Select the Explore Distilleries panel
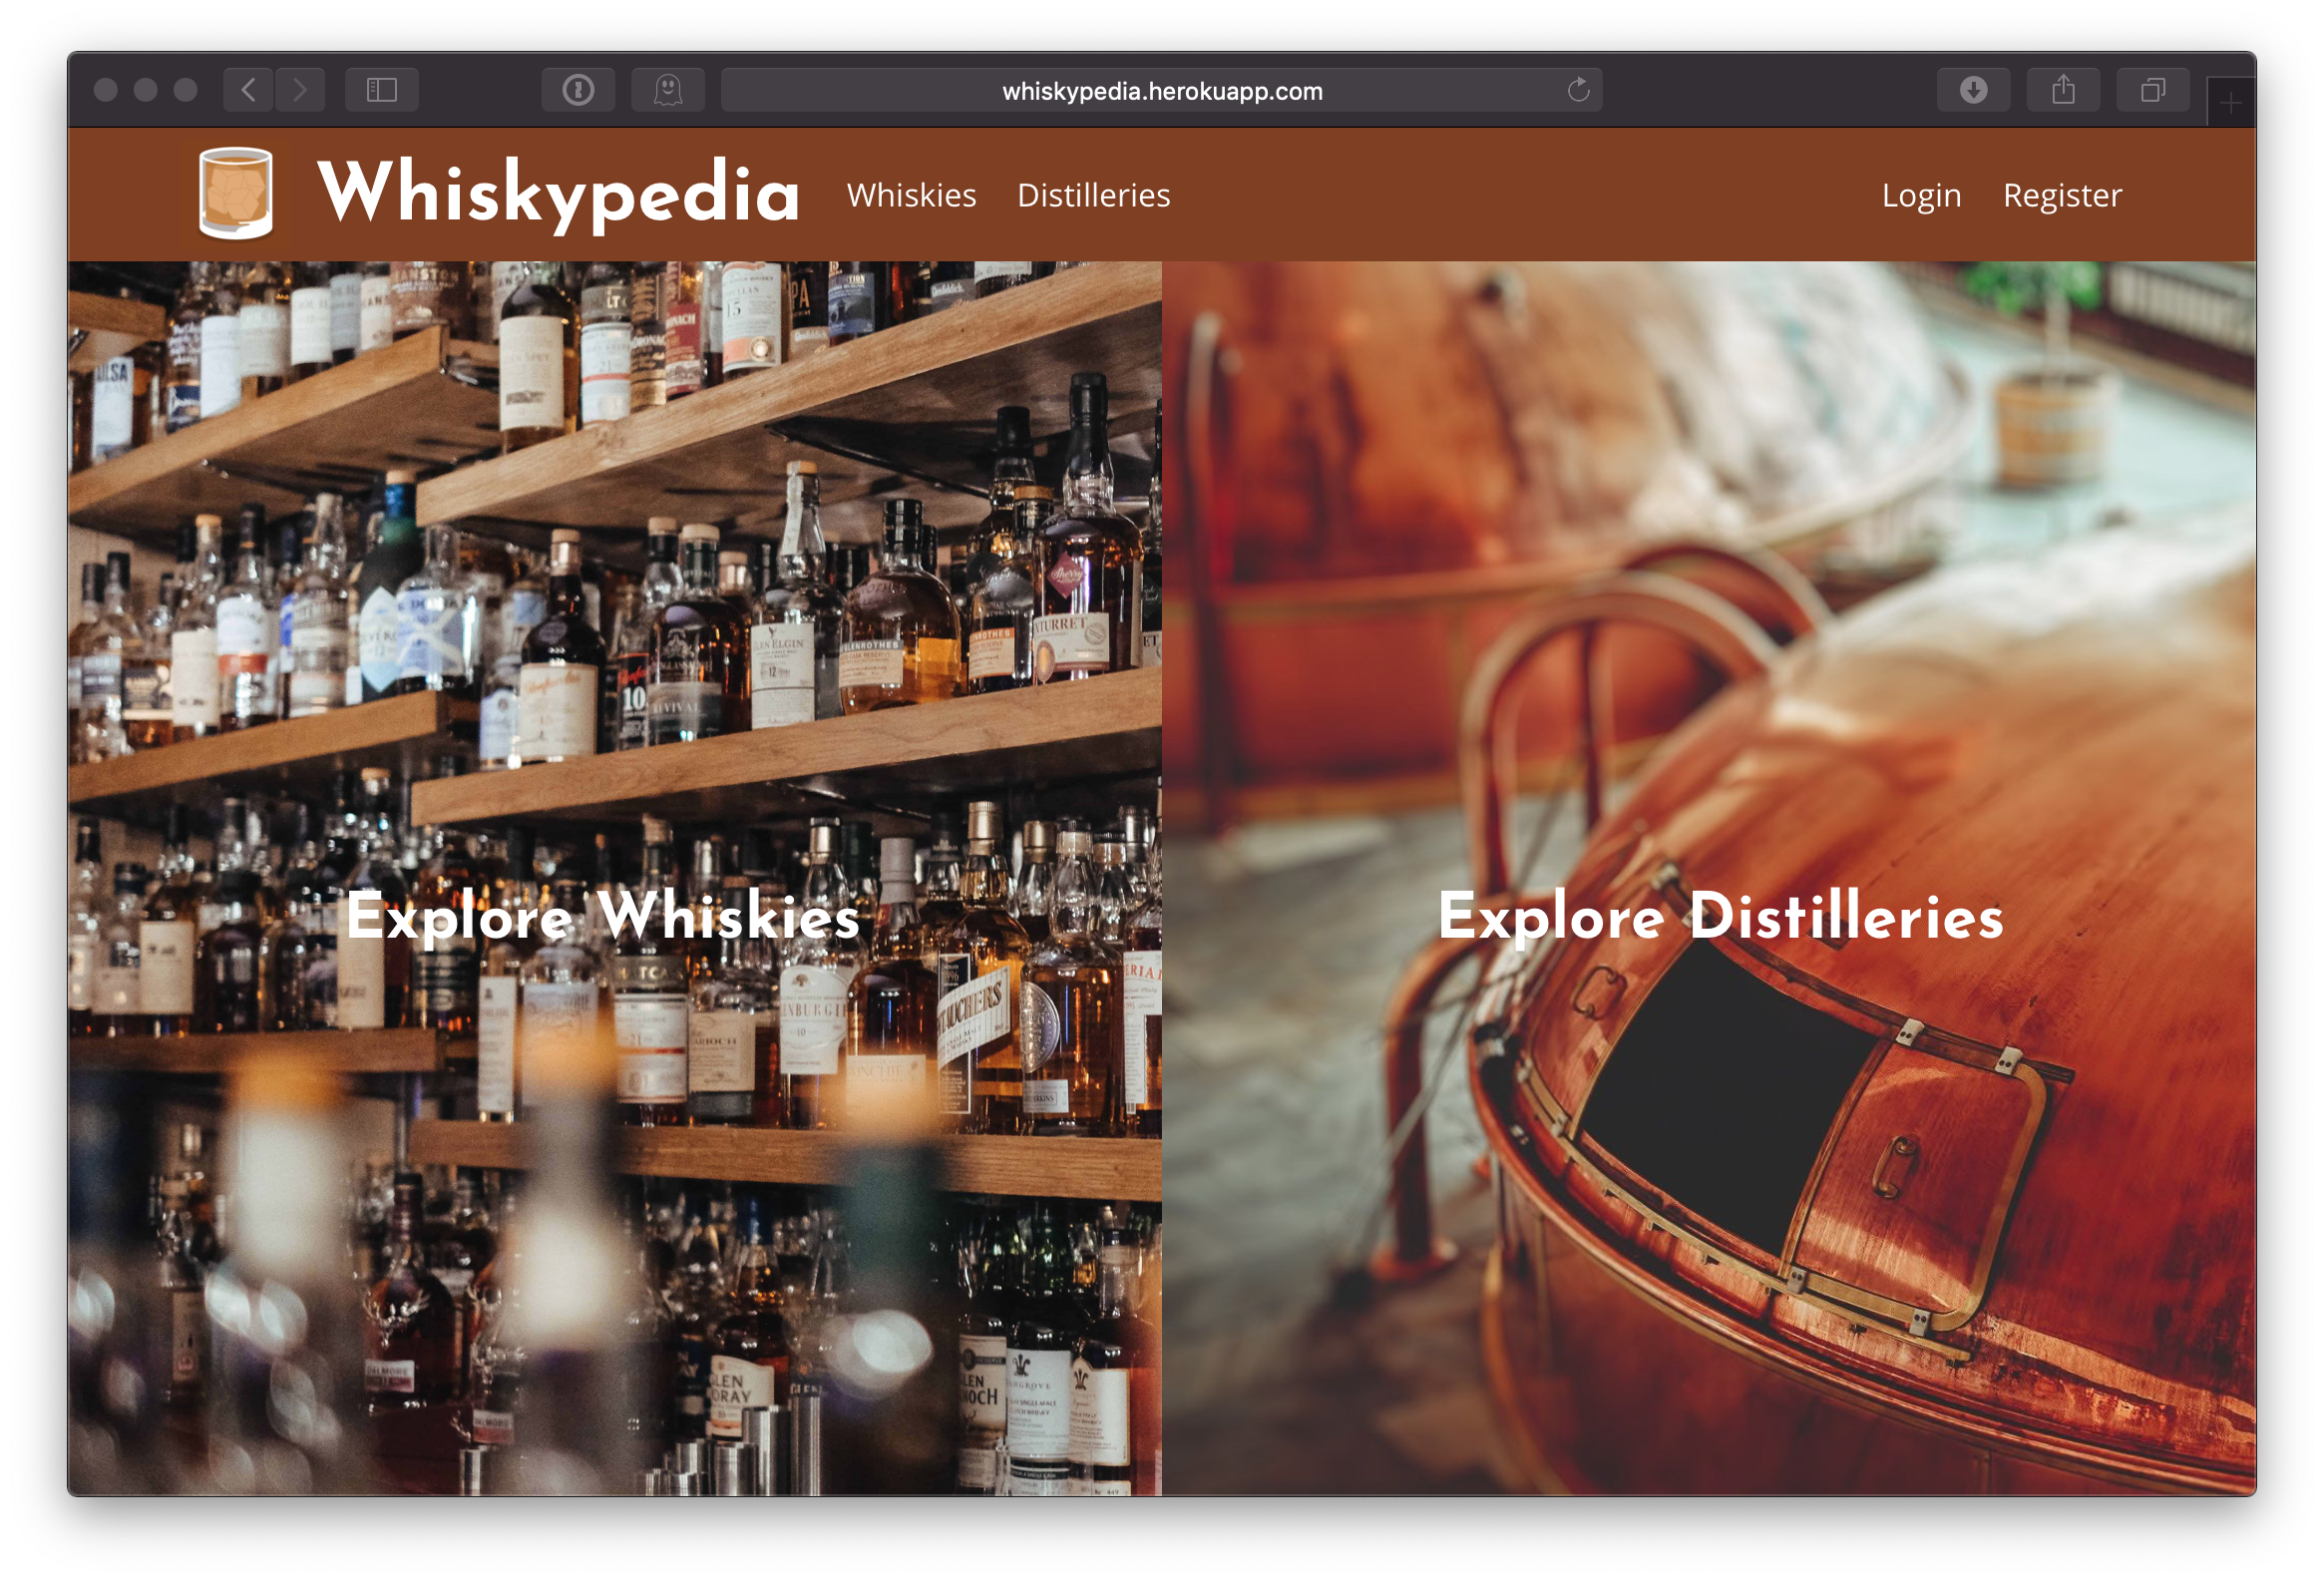 point(1720,915)
